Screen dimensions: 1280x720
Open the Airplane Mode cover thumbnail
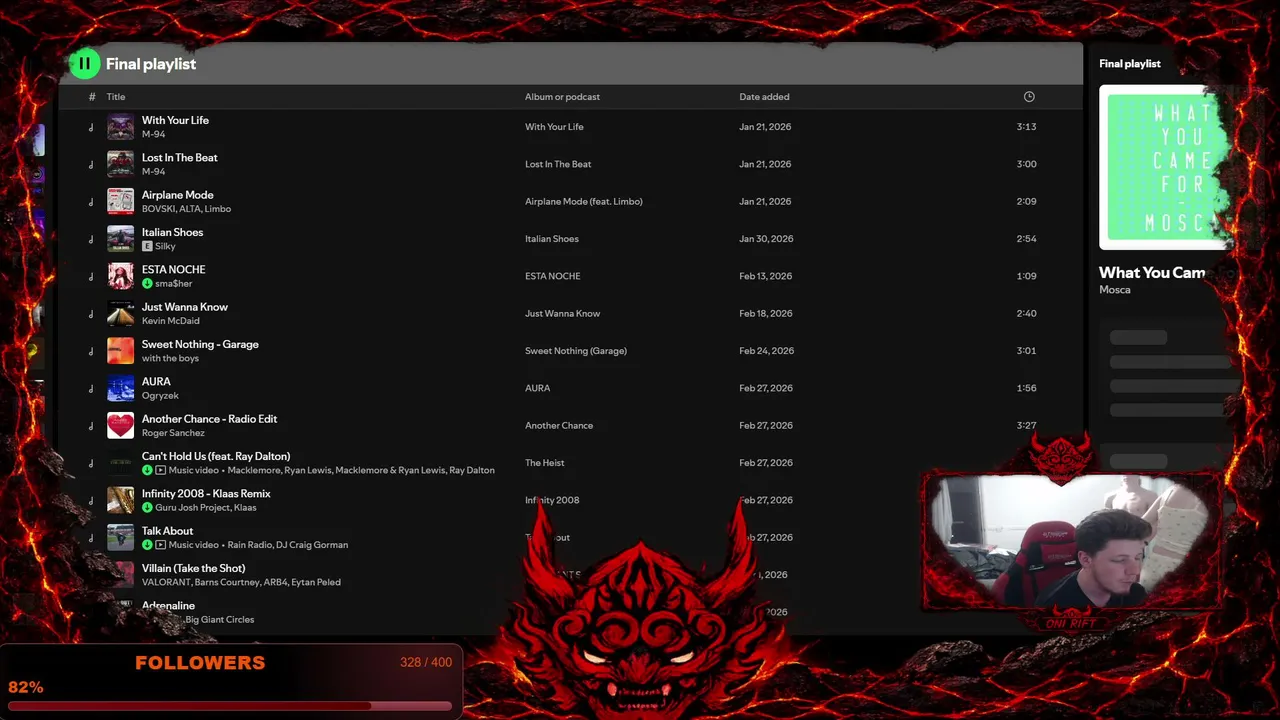[x=120, y=201]
